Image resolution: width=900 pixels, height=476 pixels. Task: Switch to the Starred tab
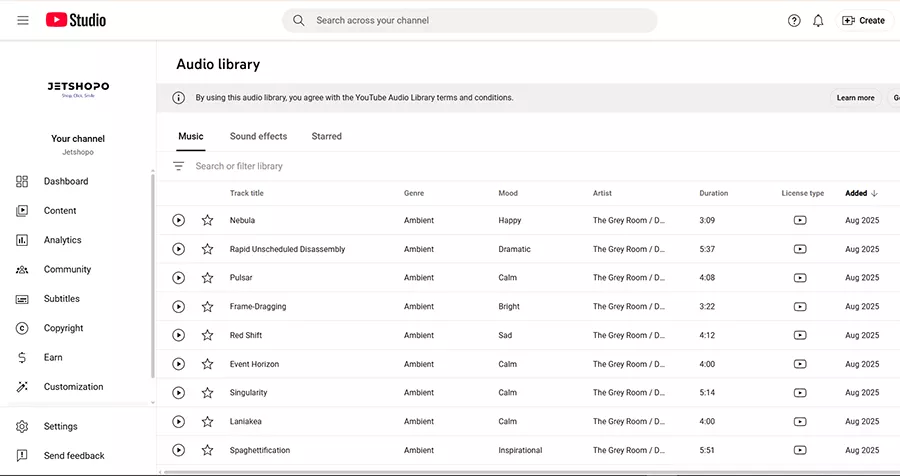tap(327, 137)
